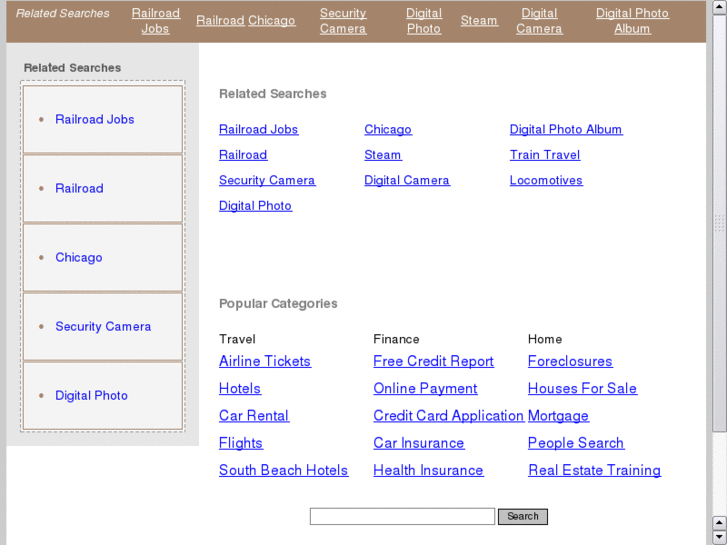
Task: Open Steam in main Related Searches list
Action: point(383,155)
